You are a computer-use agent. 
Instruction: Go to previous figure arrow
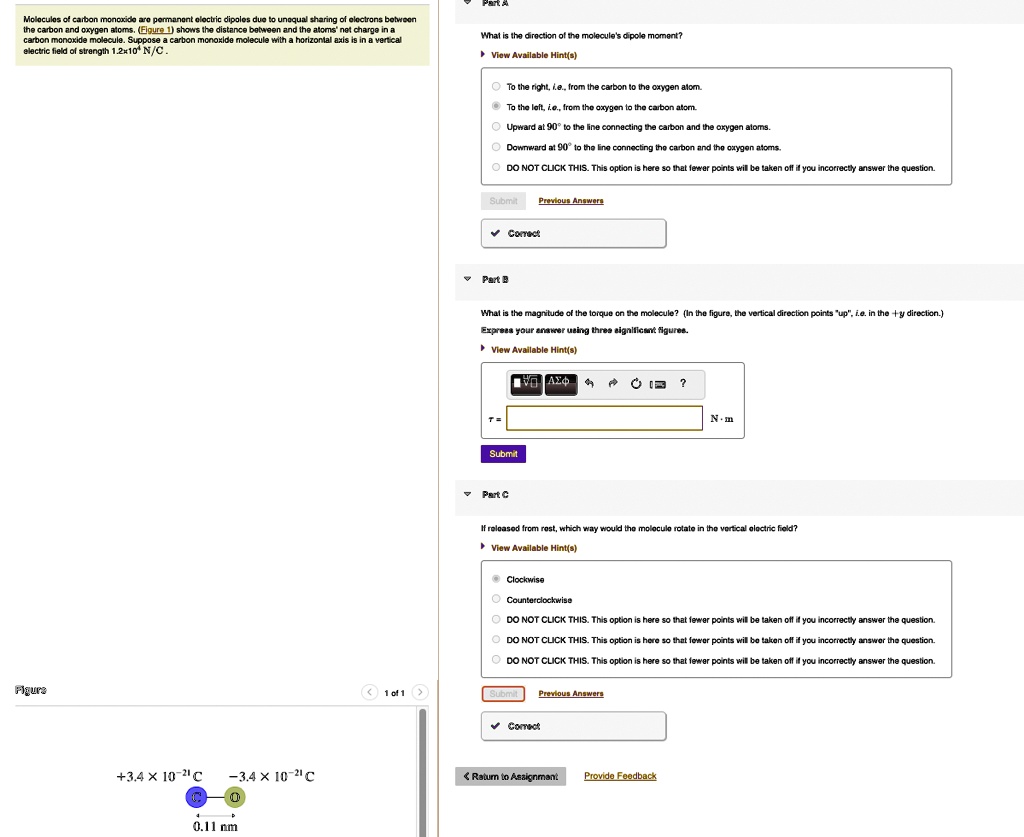click(370, 693)
